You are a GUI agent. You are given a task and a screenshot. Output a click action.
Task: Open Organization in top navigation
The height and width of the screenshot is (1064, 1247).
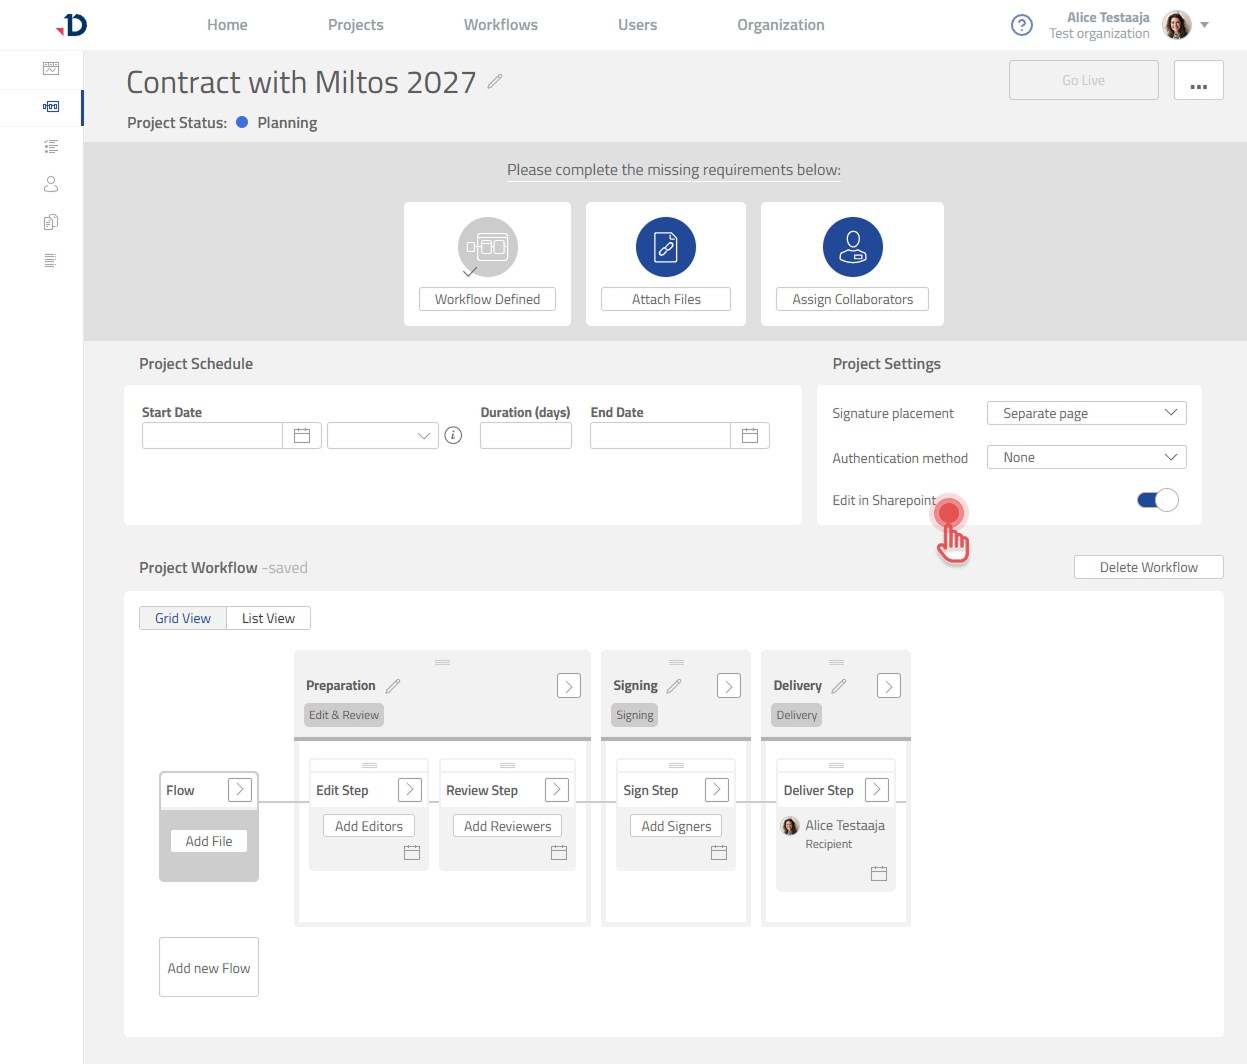coord(781,25)
